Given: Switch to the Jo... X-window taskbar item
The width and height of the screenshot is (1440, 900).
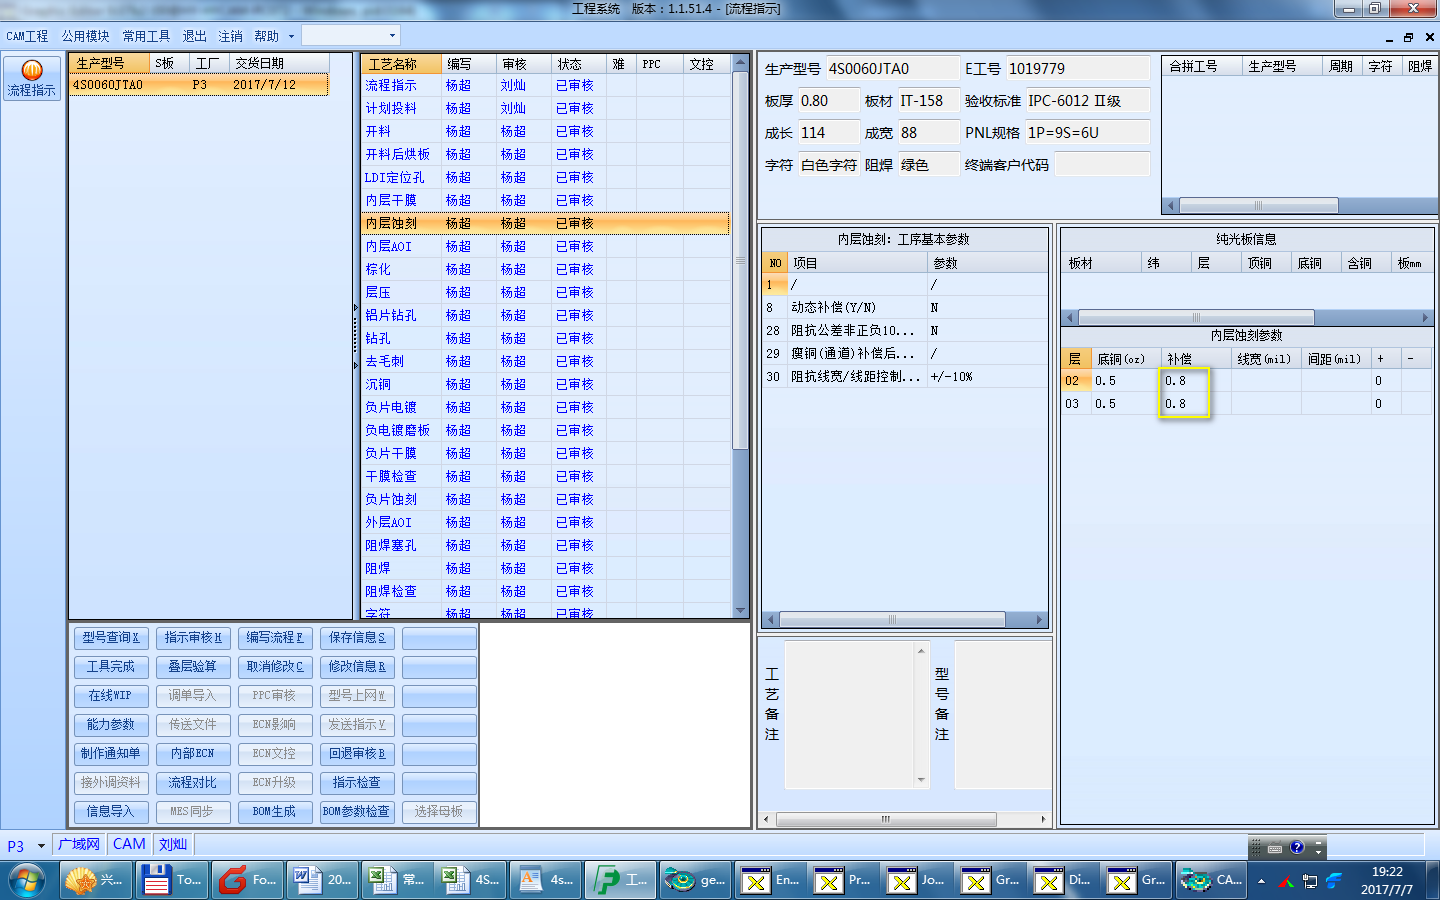Looking at the screenshot, I should pyautogui.click(x=918, y=880).
